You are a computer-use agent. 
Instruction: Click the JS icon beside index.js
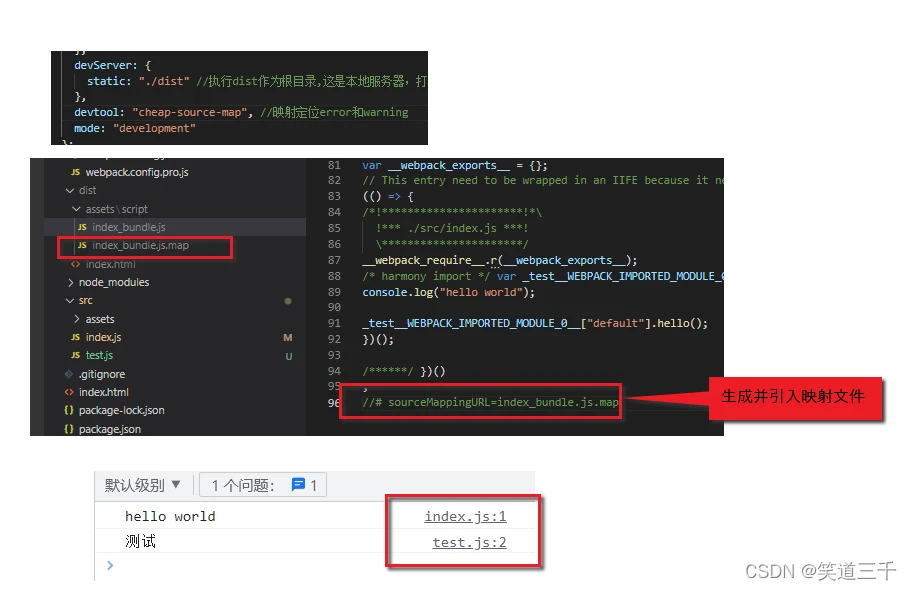[76, 337]
